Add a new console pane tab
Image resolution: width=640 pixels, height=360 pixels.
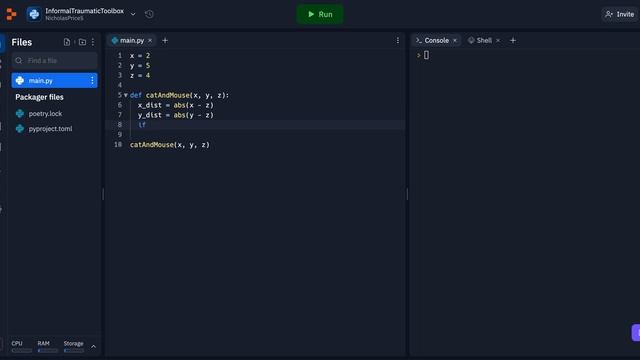click(x=513, y=40)
